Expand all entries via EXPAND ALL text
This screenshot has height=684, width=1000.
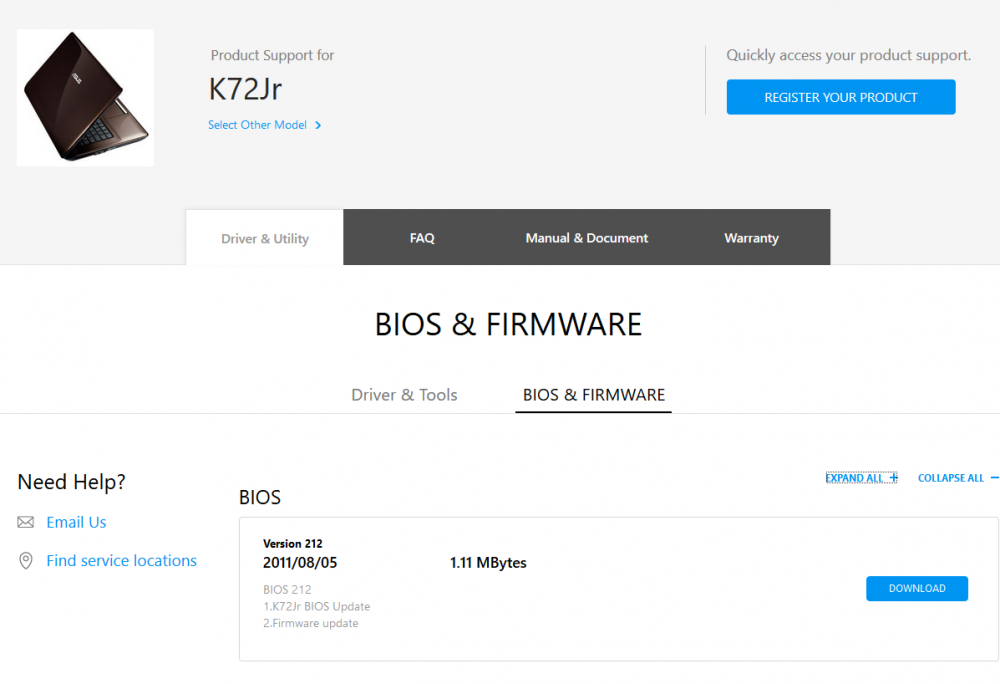tap(853, 478)
